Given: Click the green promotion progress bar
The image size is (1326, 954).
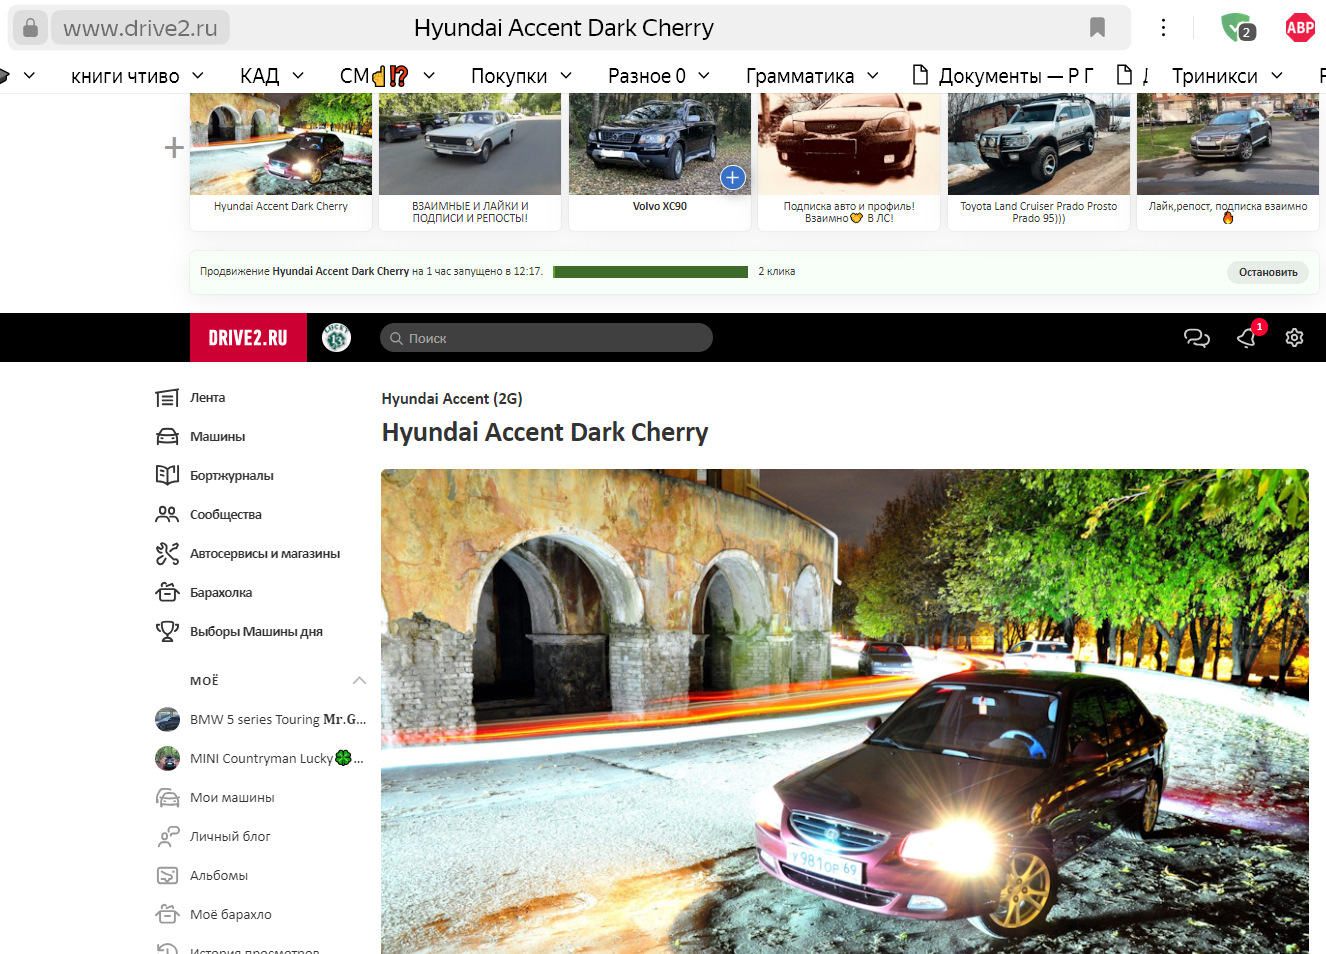Looking at the screenshot, I should point(650,272).
